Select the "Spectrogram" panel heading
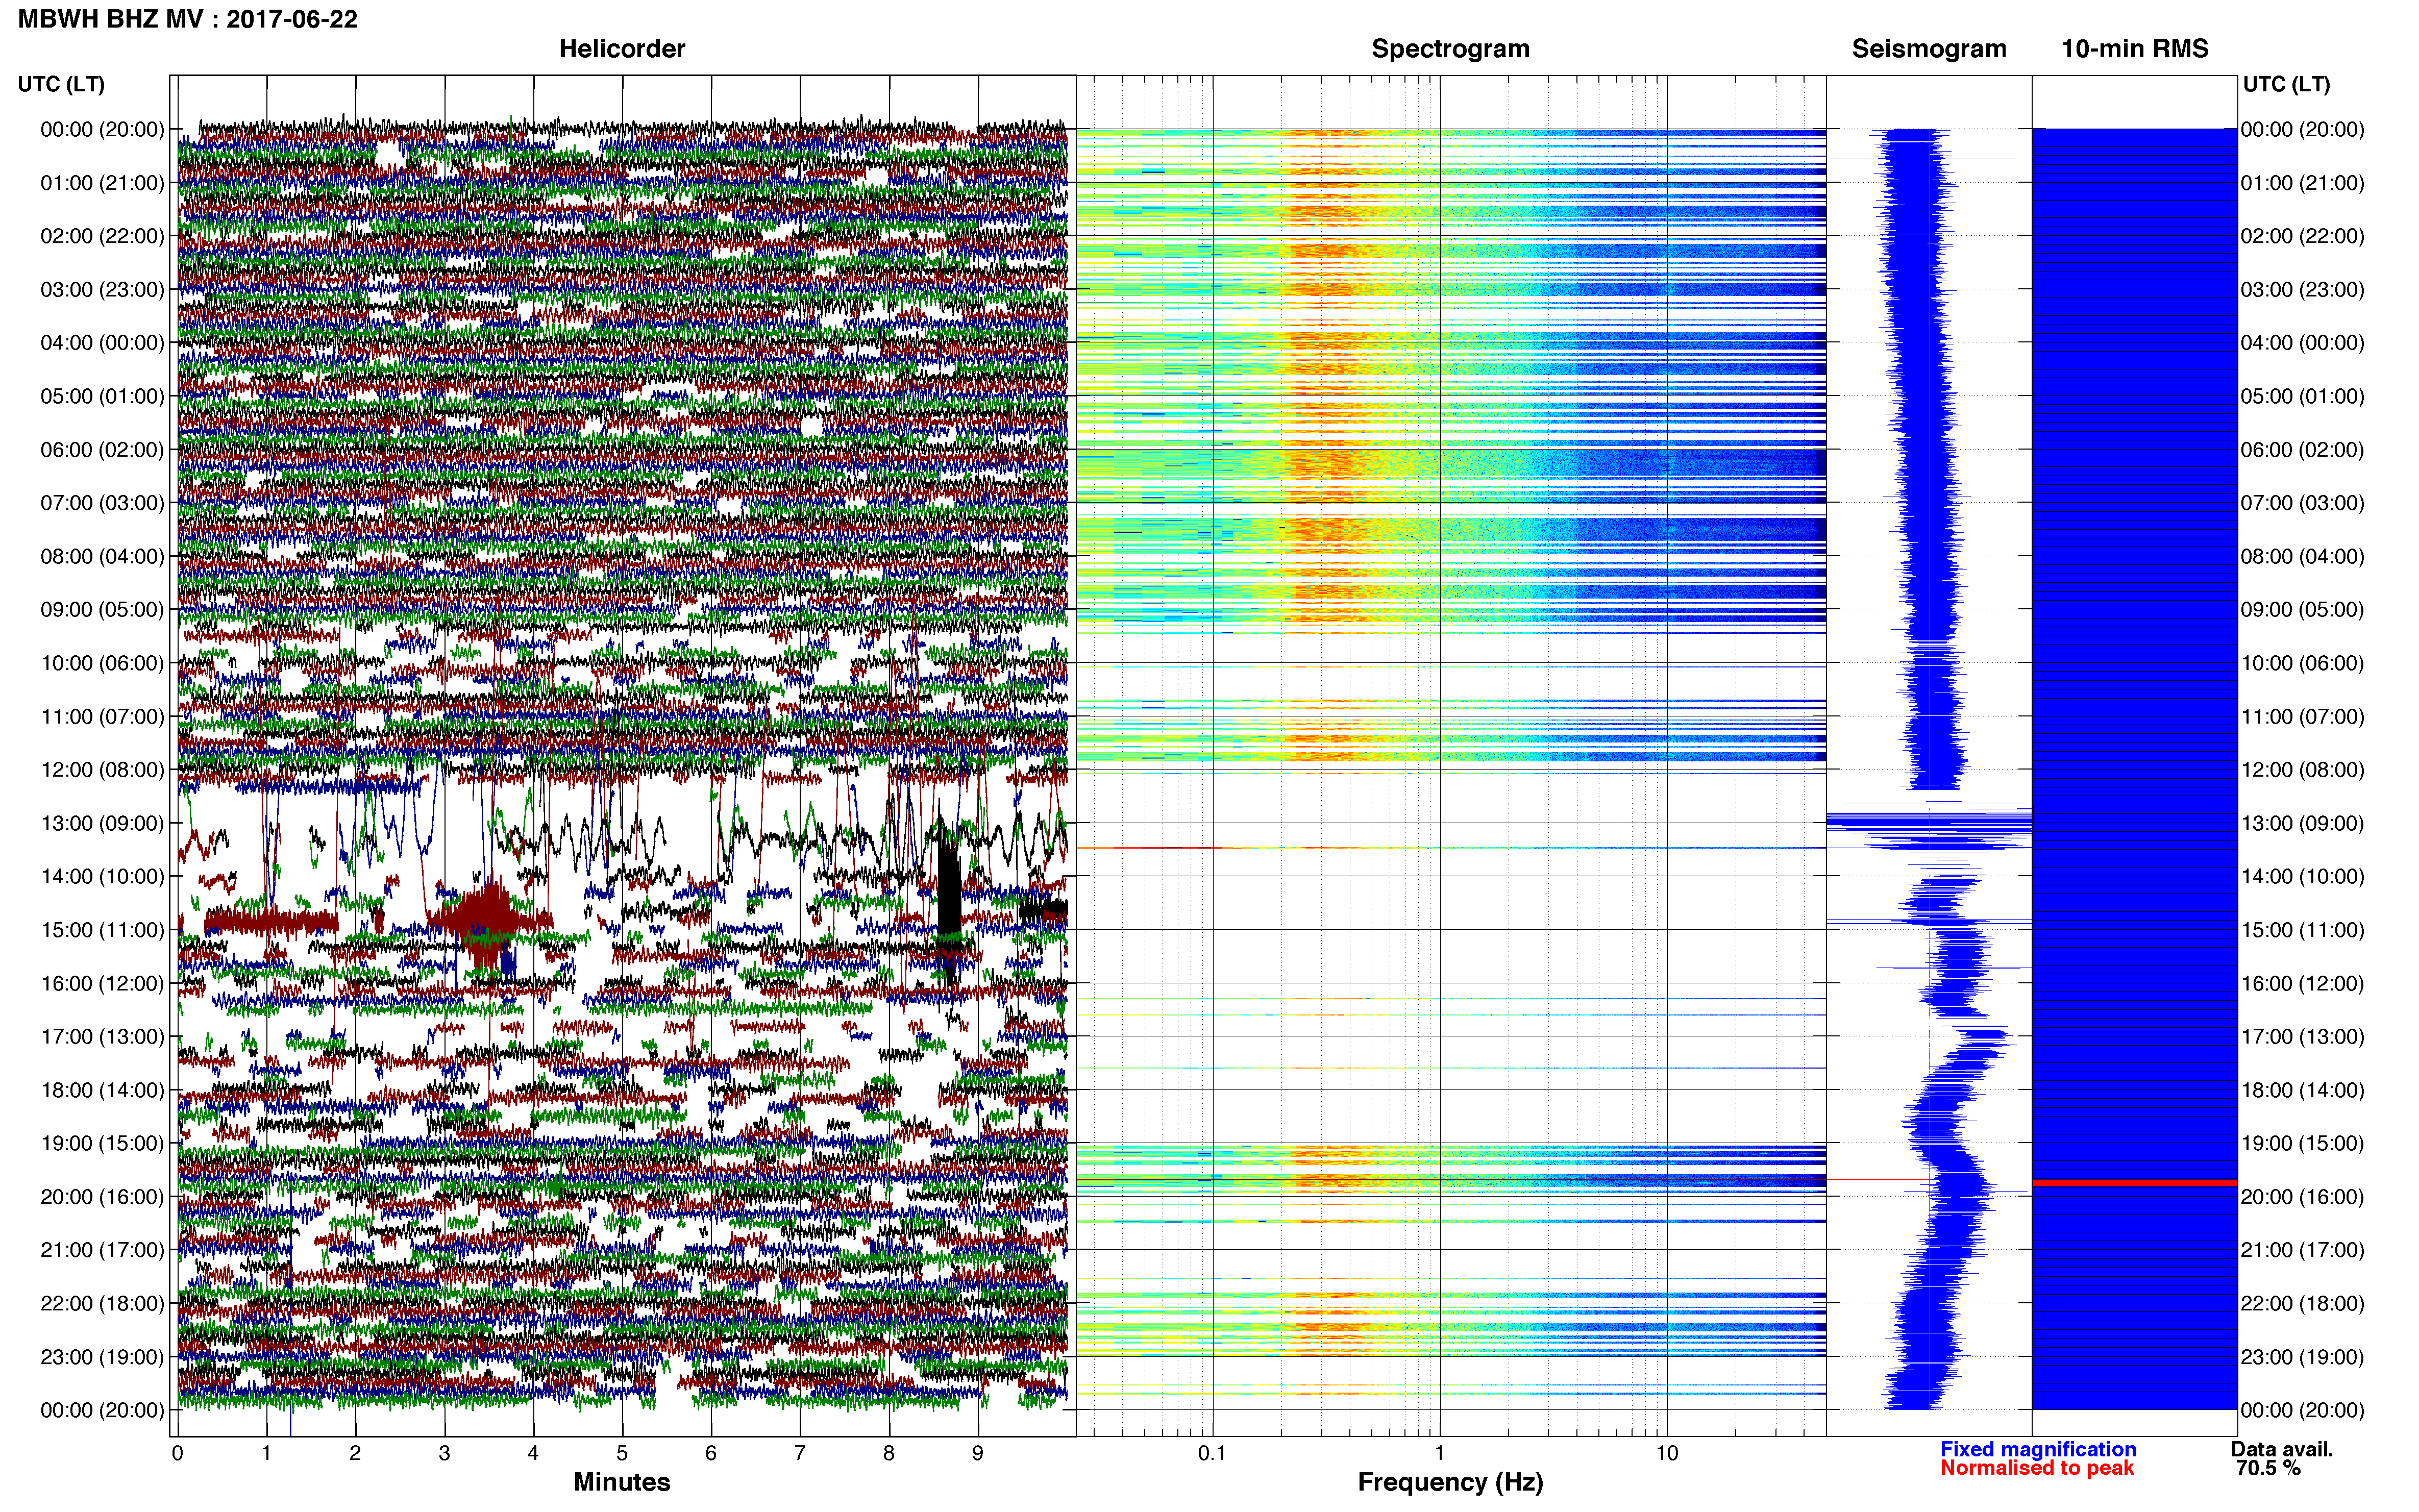 point(1450,49)
